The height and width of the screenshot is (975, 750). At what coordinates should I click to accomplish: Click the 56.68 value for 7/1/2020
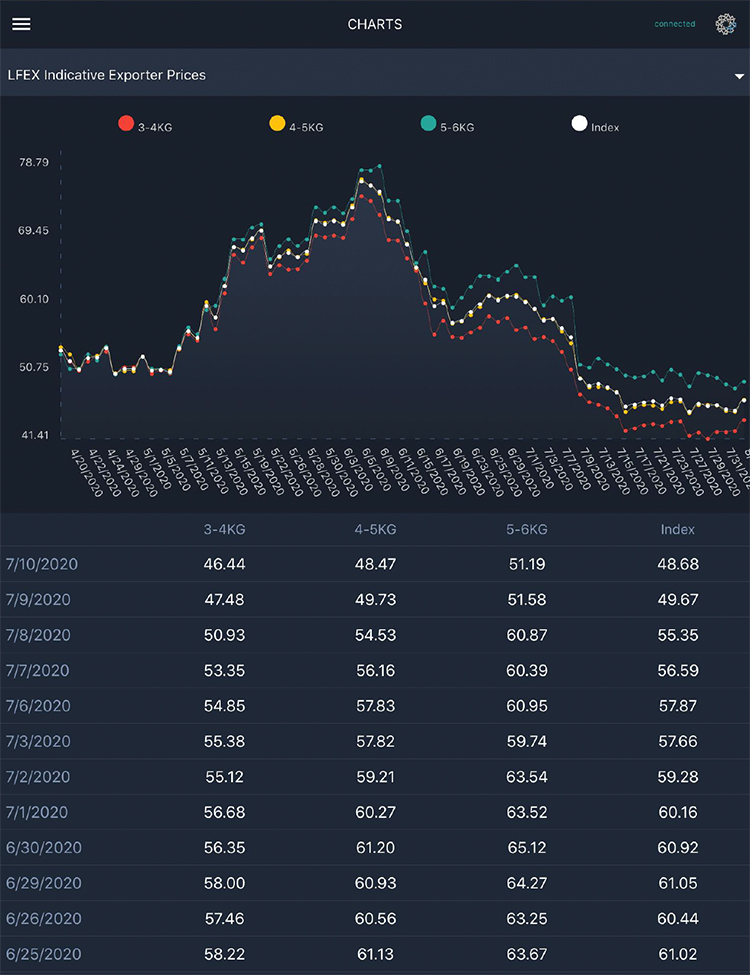tap(225, 812)
